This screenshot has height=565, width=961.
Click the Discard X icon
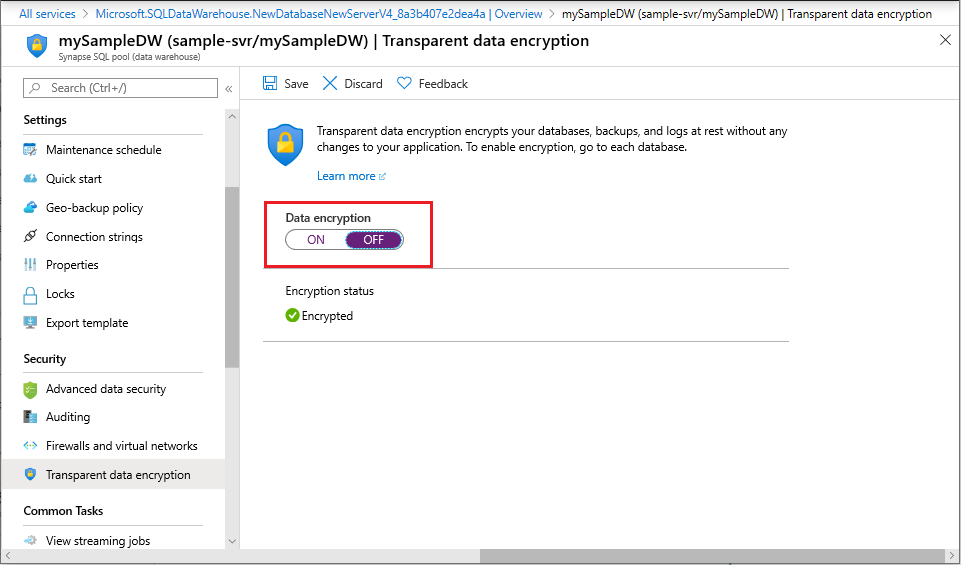point(330,83)
